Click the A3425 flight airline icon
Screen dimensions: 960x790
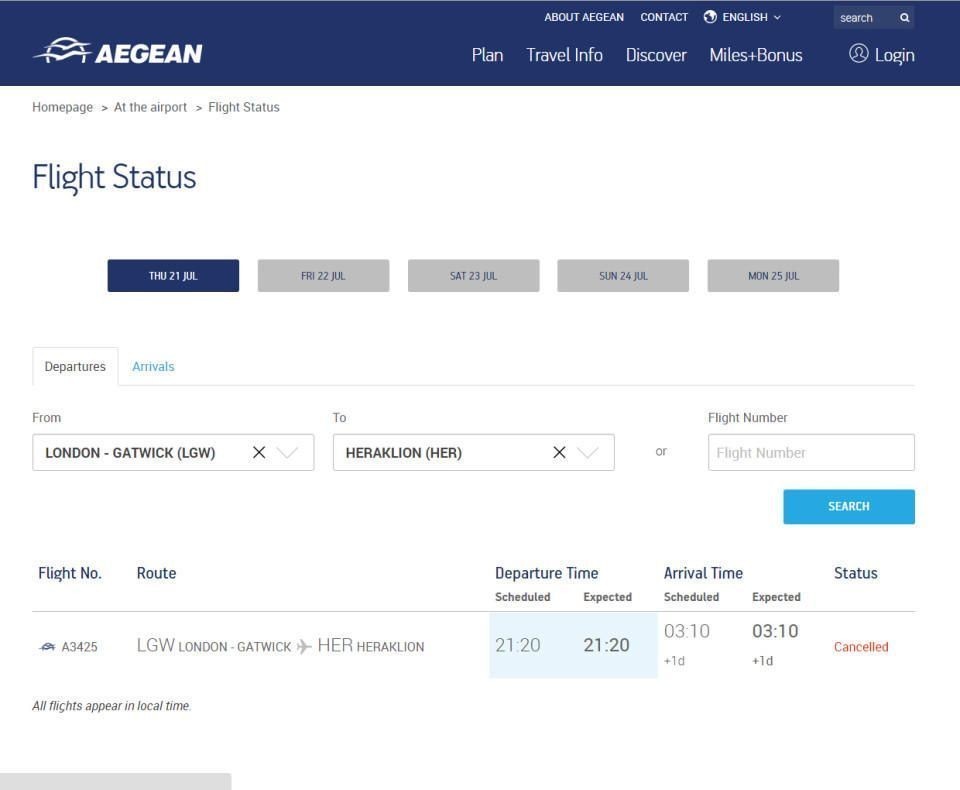coord(47,647)
